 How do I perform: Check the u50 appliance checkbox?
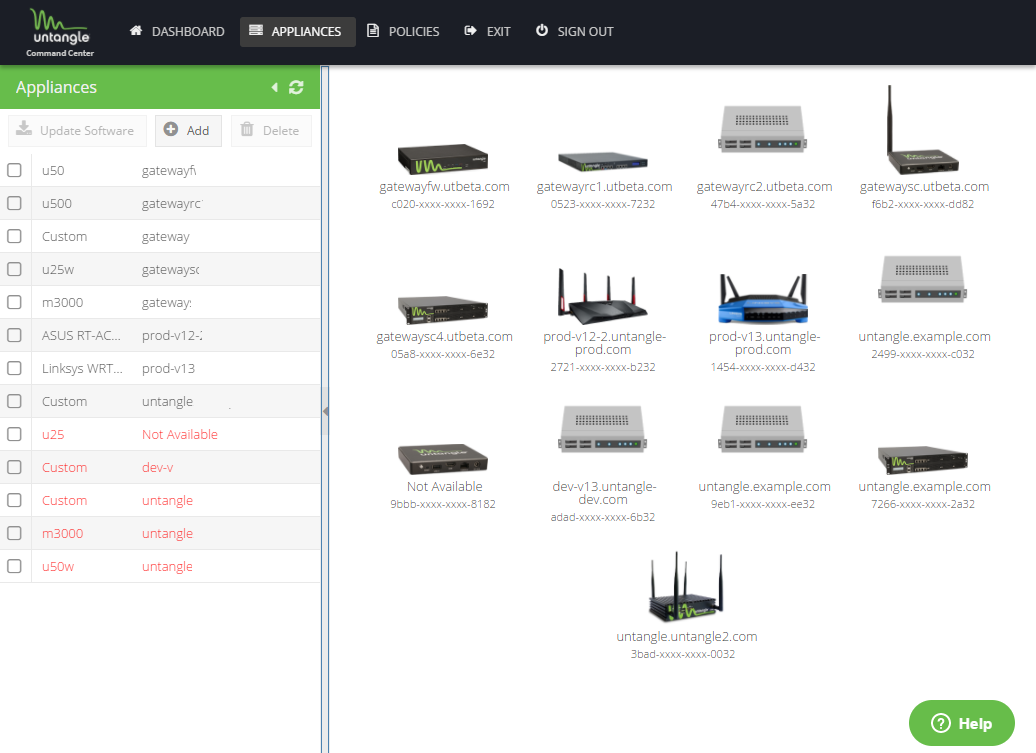[x=15, y=170]
